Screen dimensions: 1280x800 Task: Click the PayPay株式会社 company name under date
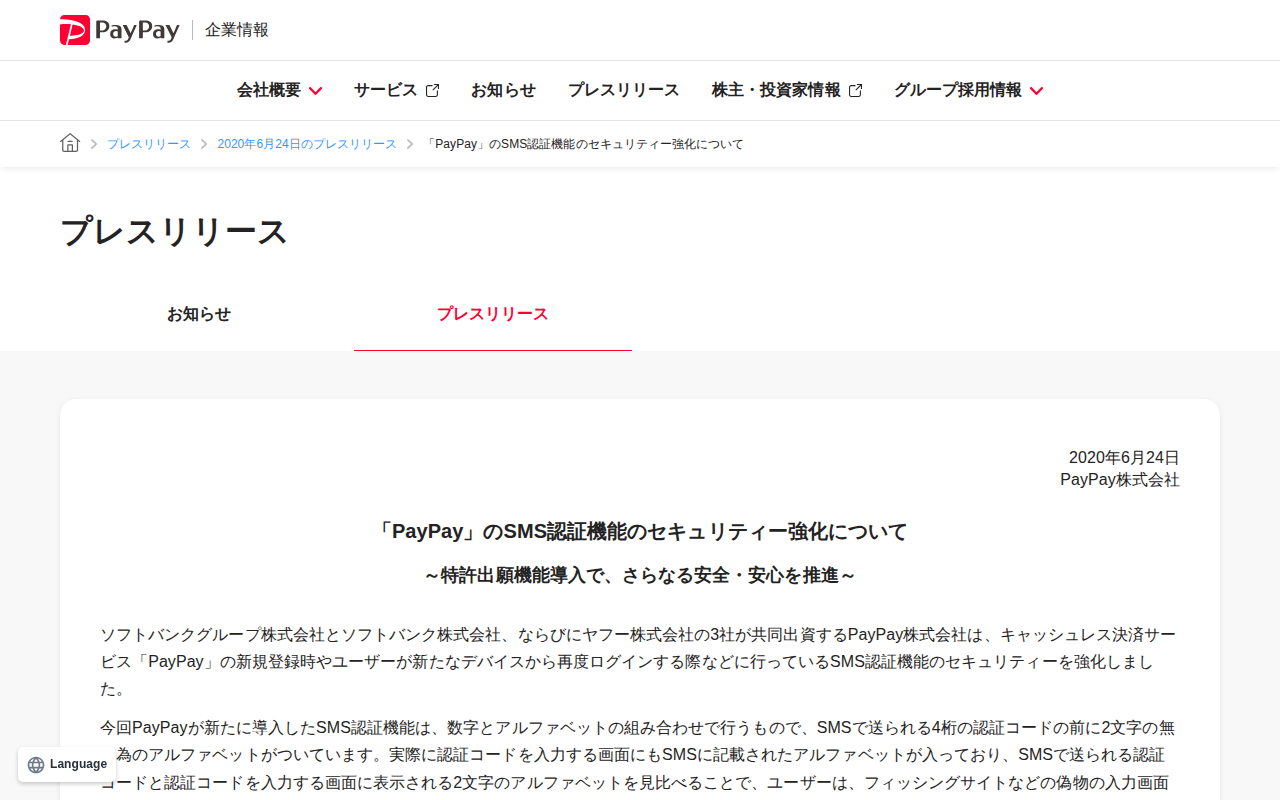click(1120, 480)
